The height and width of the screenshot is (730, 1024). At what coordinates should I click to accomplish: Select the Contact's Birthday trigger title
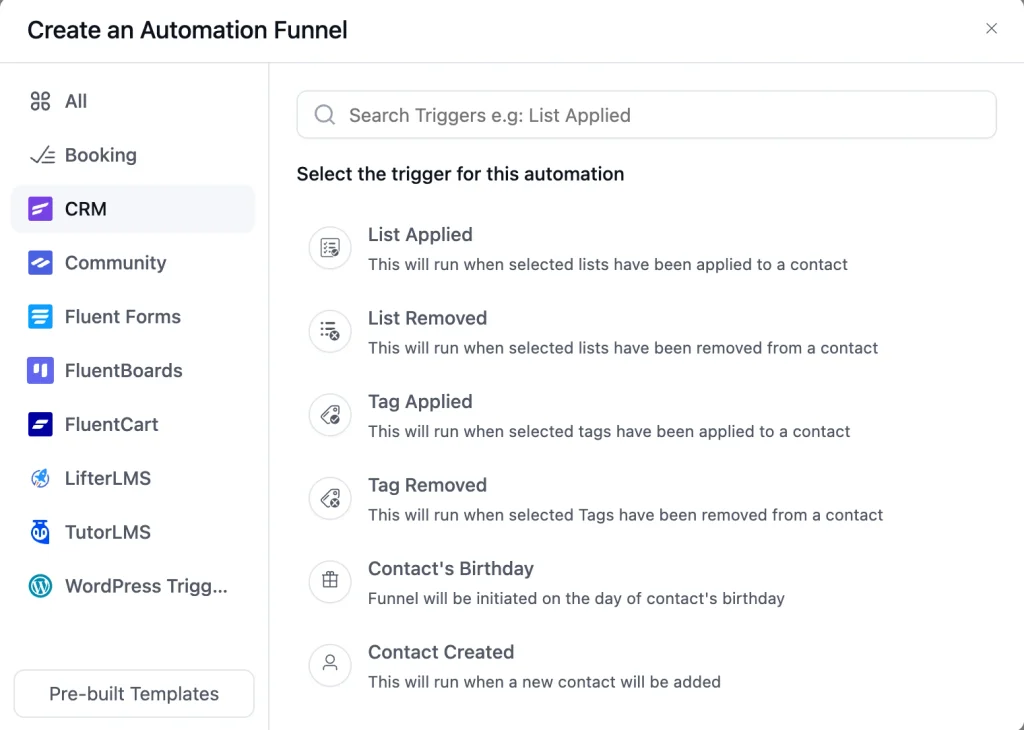pyautogui.click(x=451, y=569)
